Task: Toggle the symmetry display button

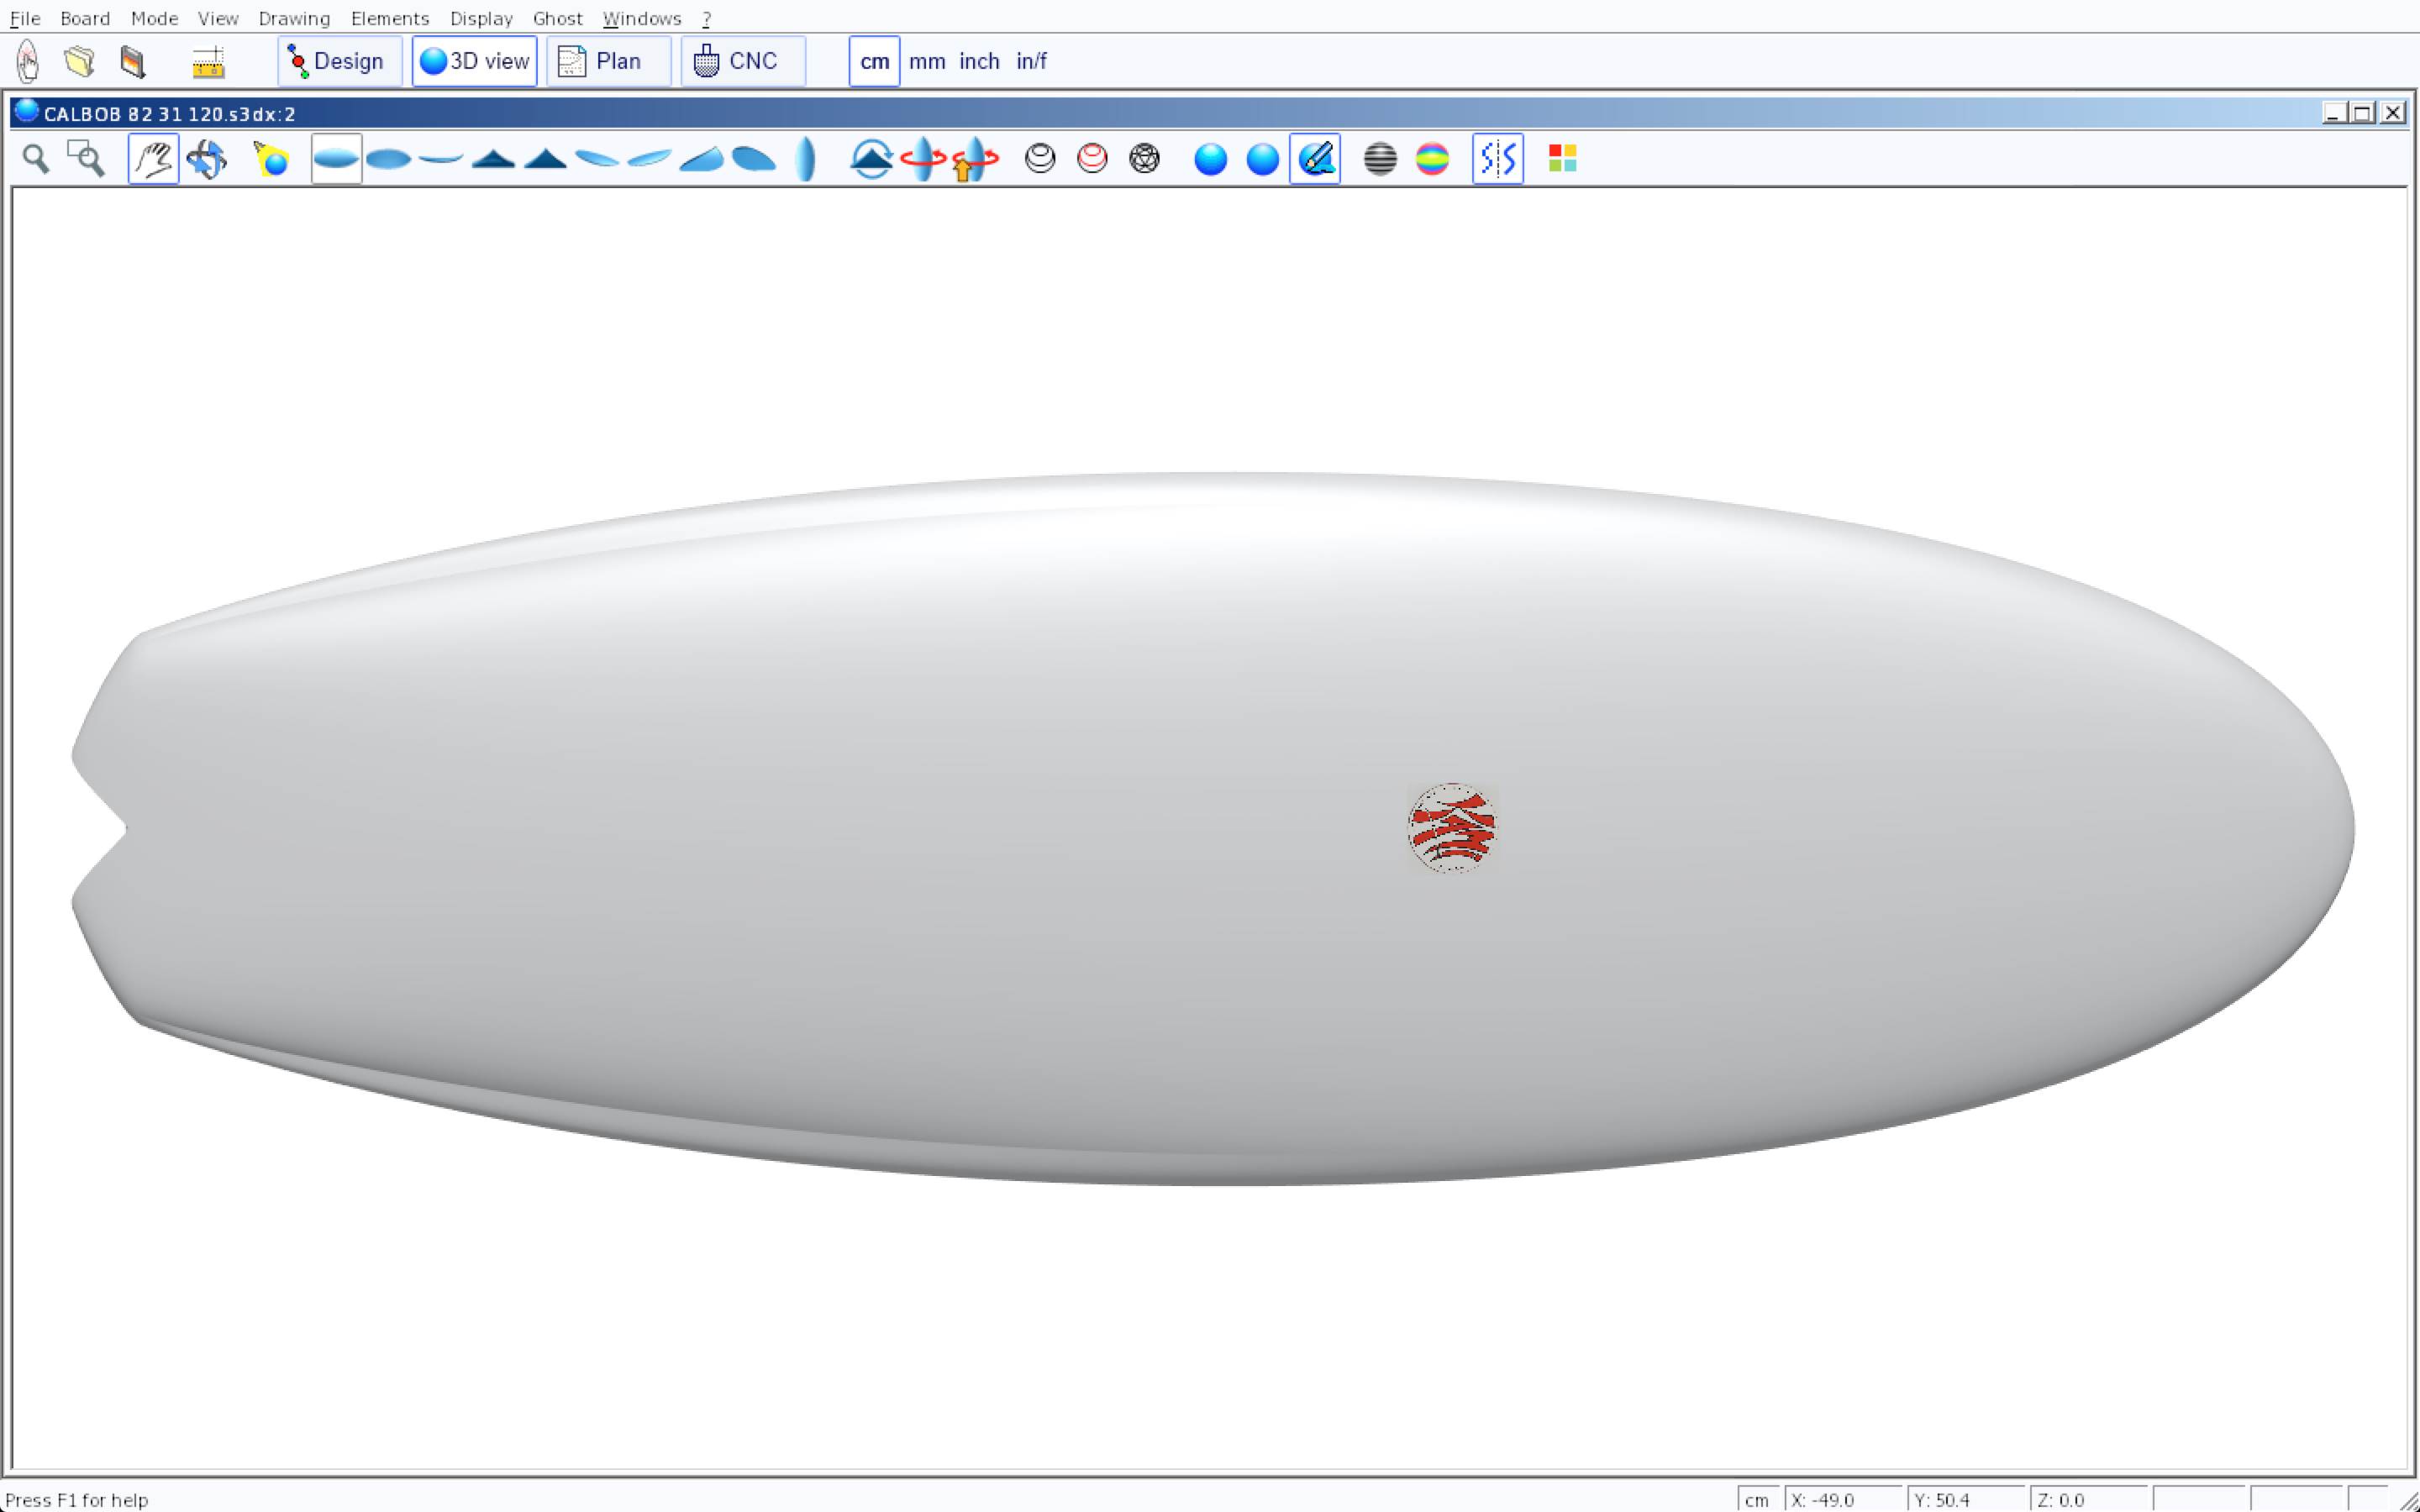Action: point(1497,159)
